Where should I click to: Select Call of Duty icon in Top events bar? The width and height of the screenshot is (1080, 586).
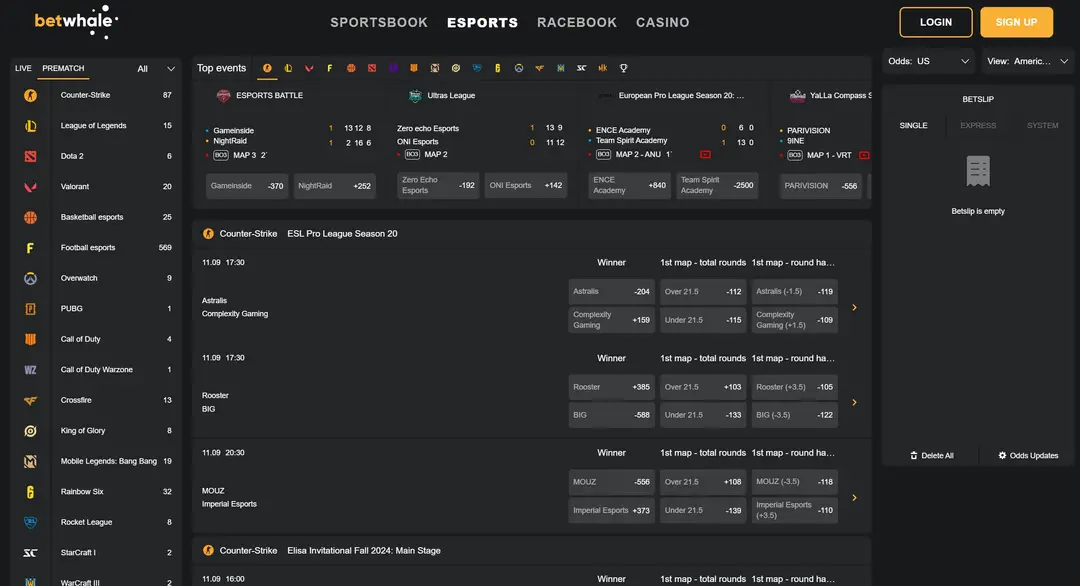tap(414, 68)
